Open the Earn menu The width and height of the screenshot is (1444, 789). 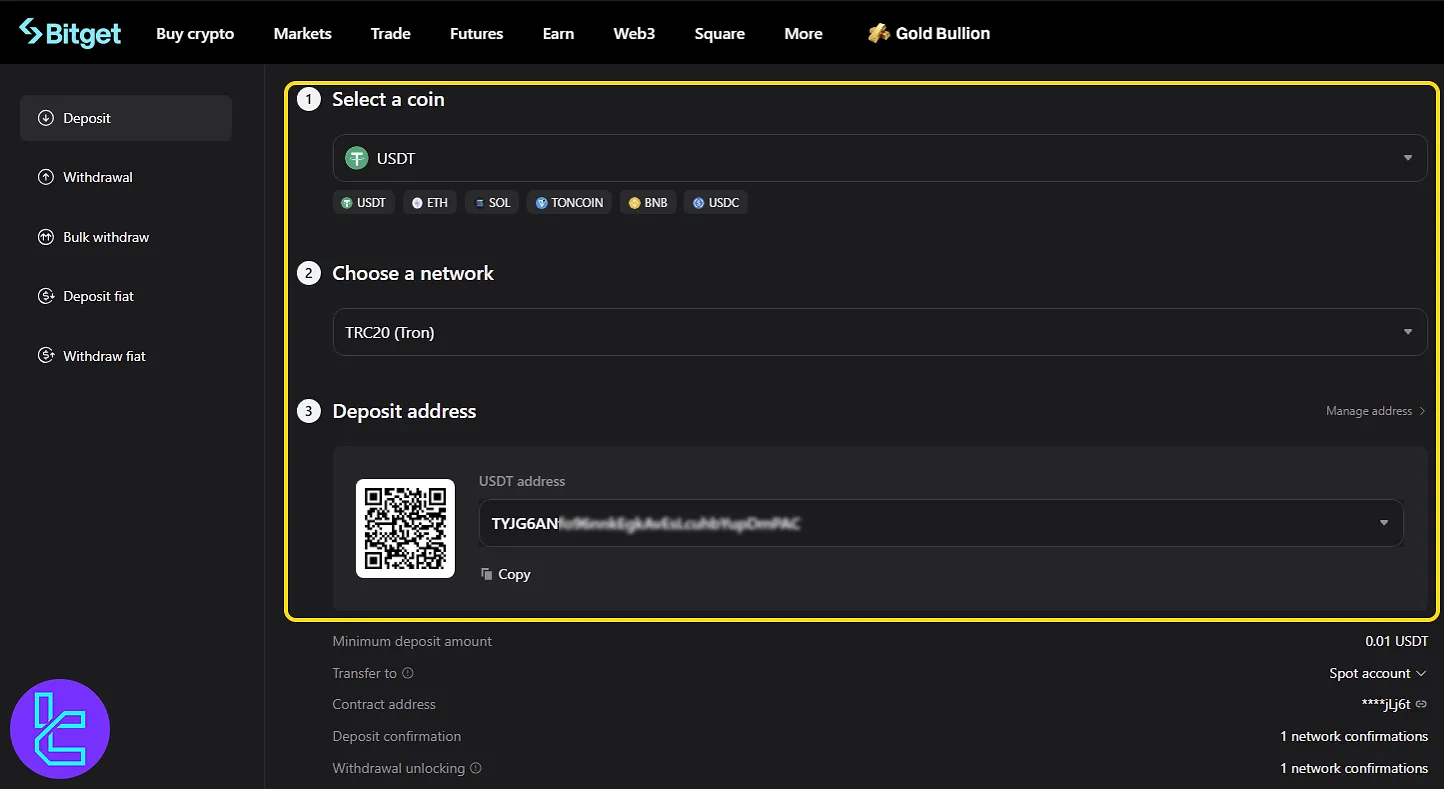point(558,33)
